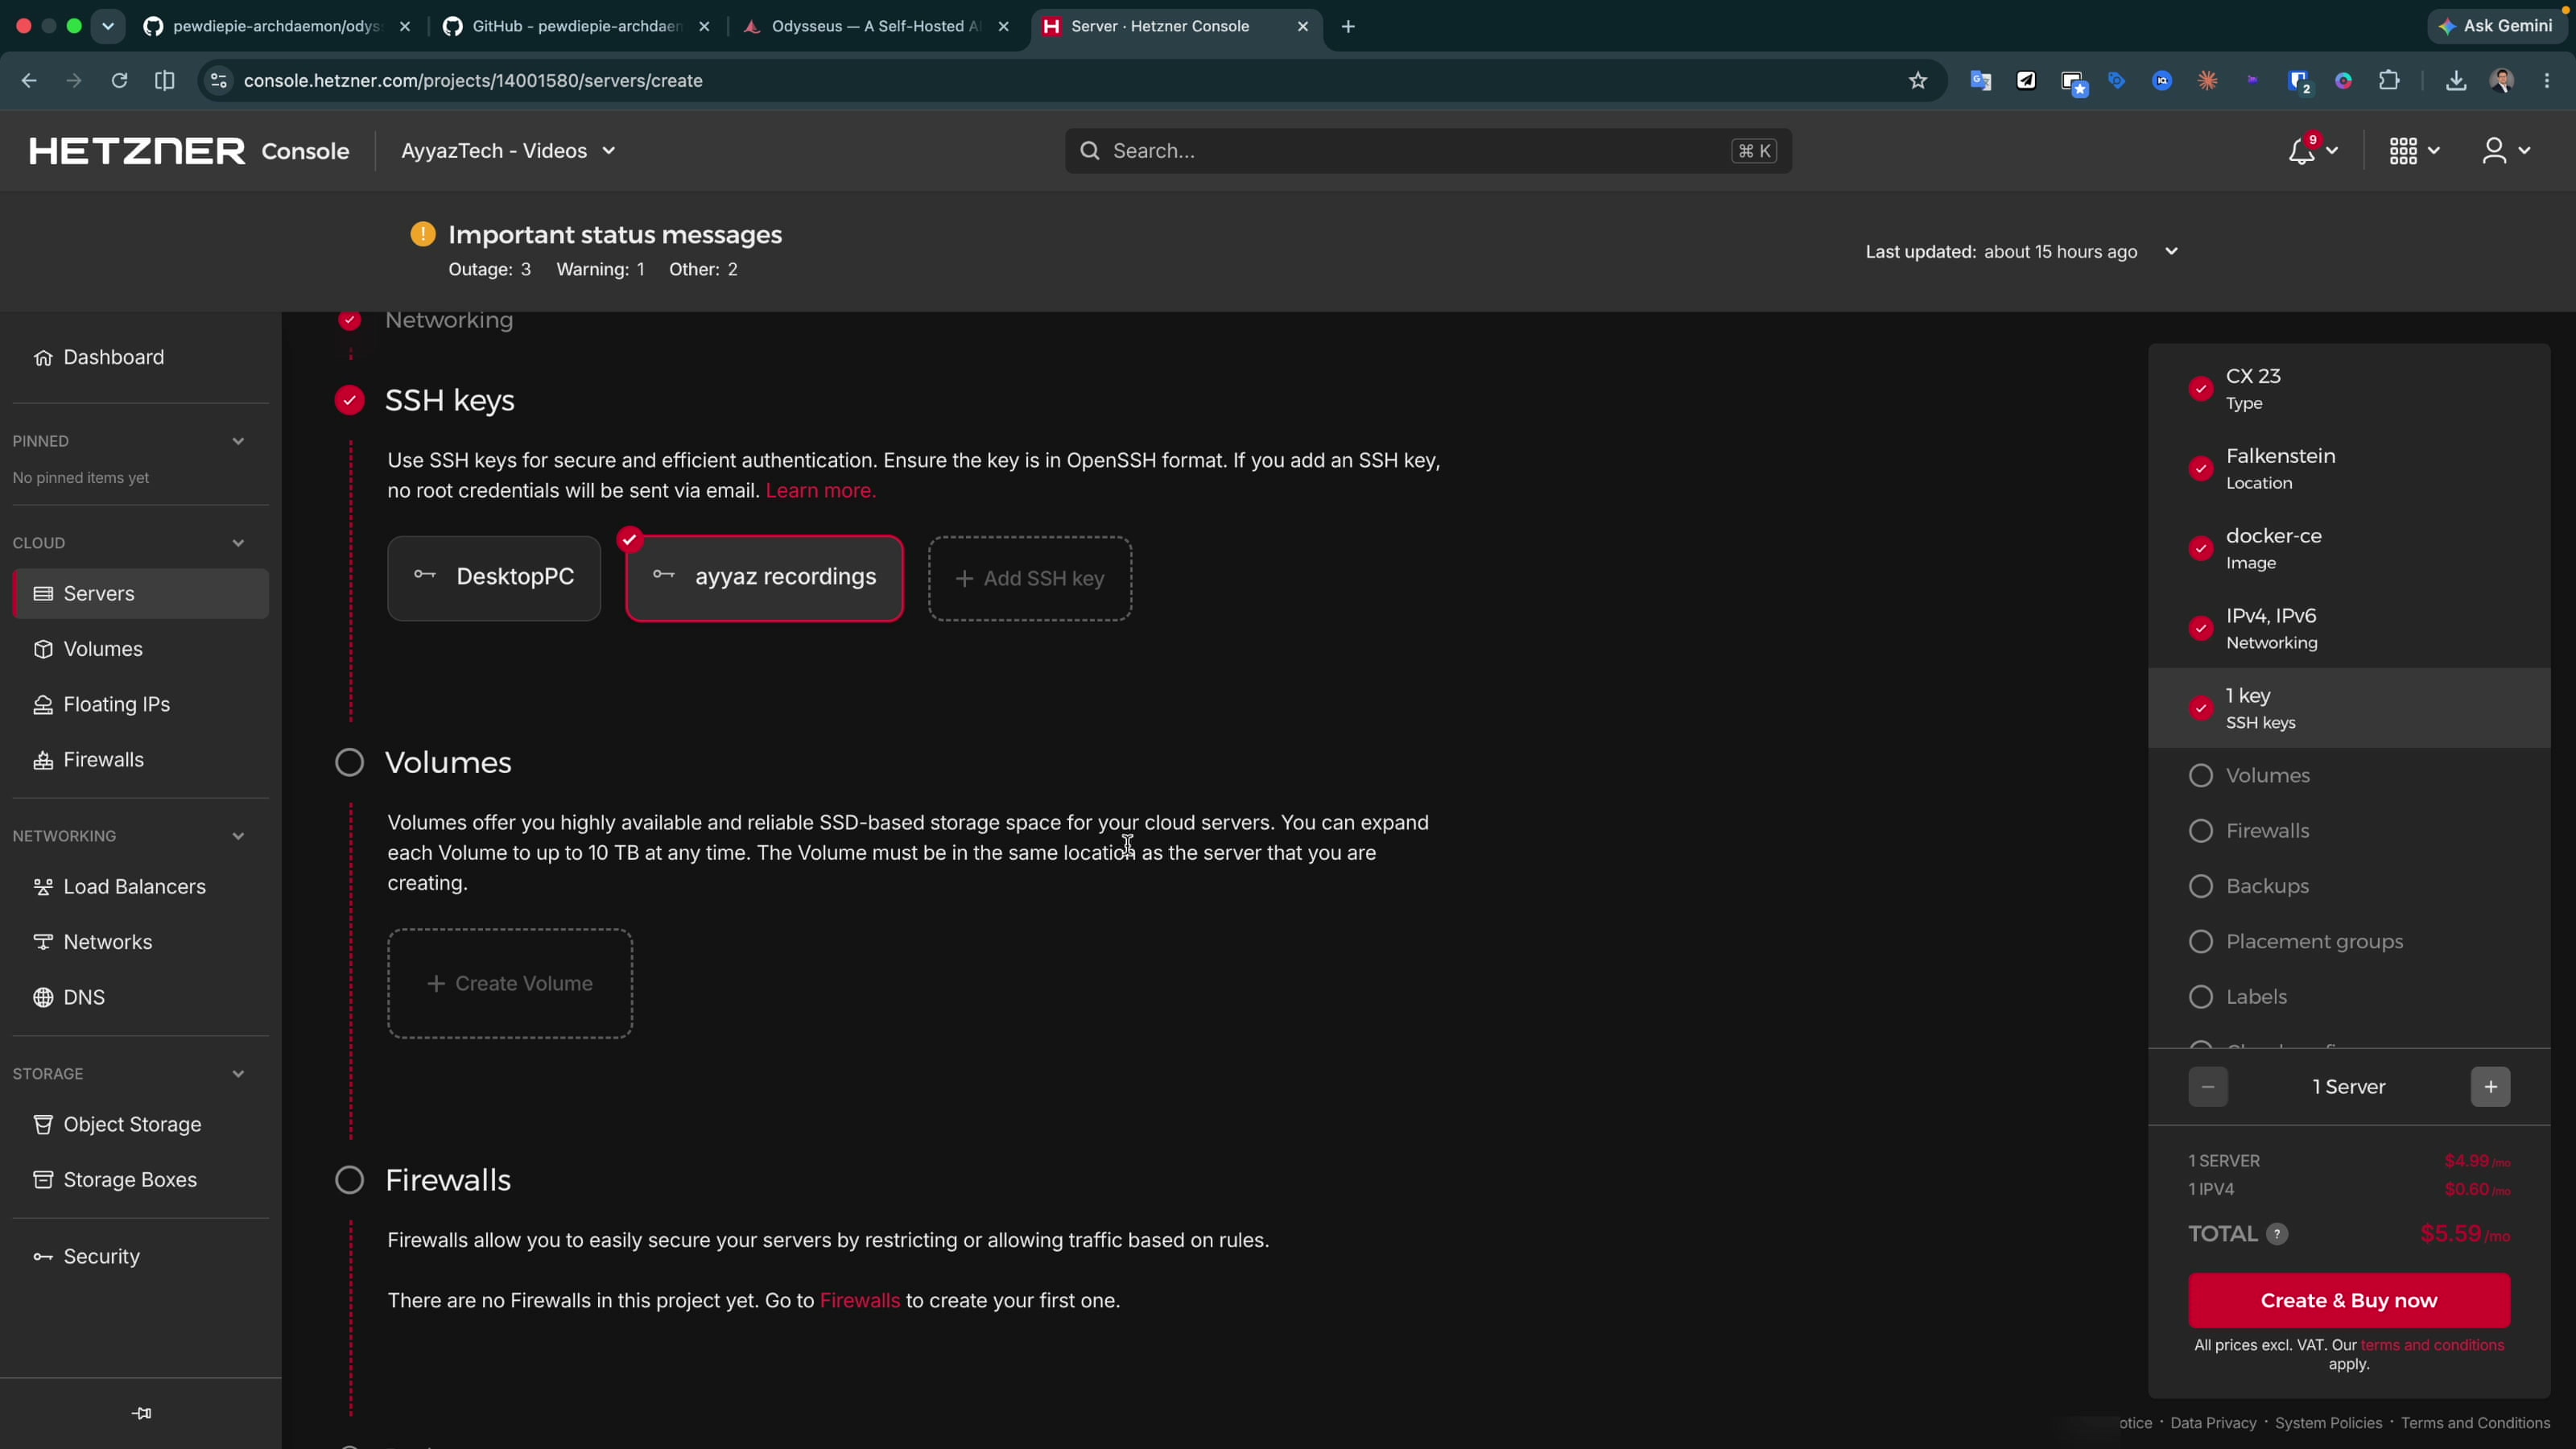Follow the red Firewalls link in description
This screenshot has width=2576, height=1449.
point(860,1301)
